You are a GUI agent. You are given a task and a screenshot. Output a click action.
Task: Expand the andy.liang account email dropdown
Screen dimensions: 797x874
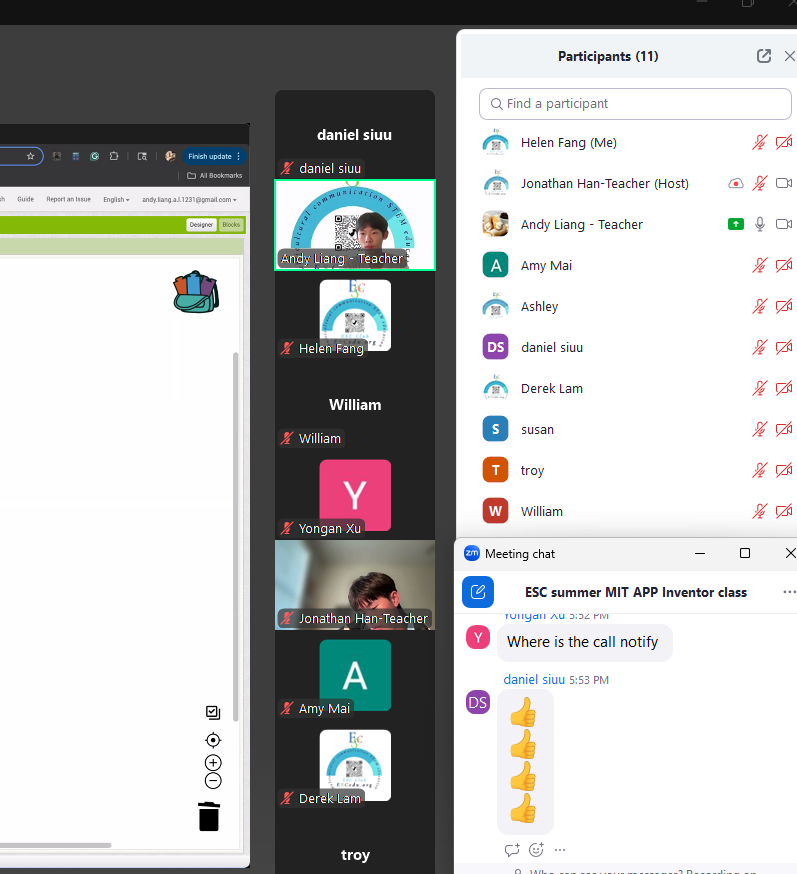pos(189,199)
